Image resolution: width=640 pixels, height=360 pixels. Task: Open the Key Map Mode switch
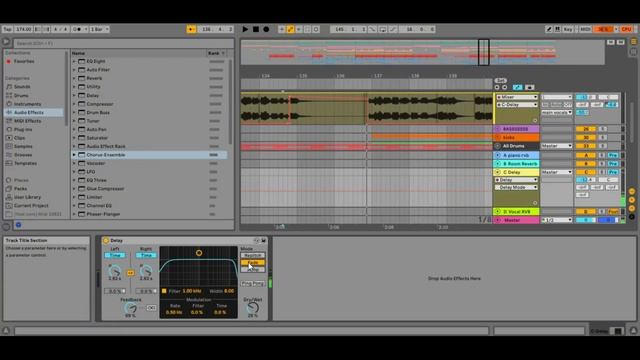click(x=568, y=29)
